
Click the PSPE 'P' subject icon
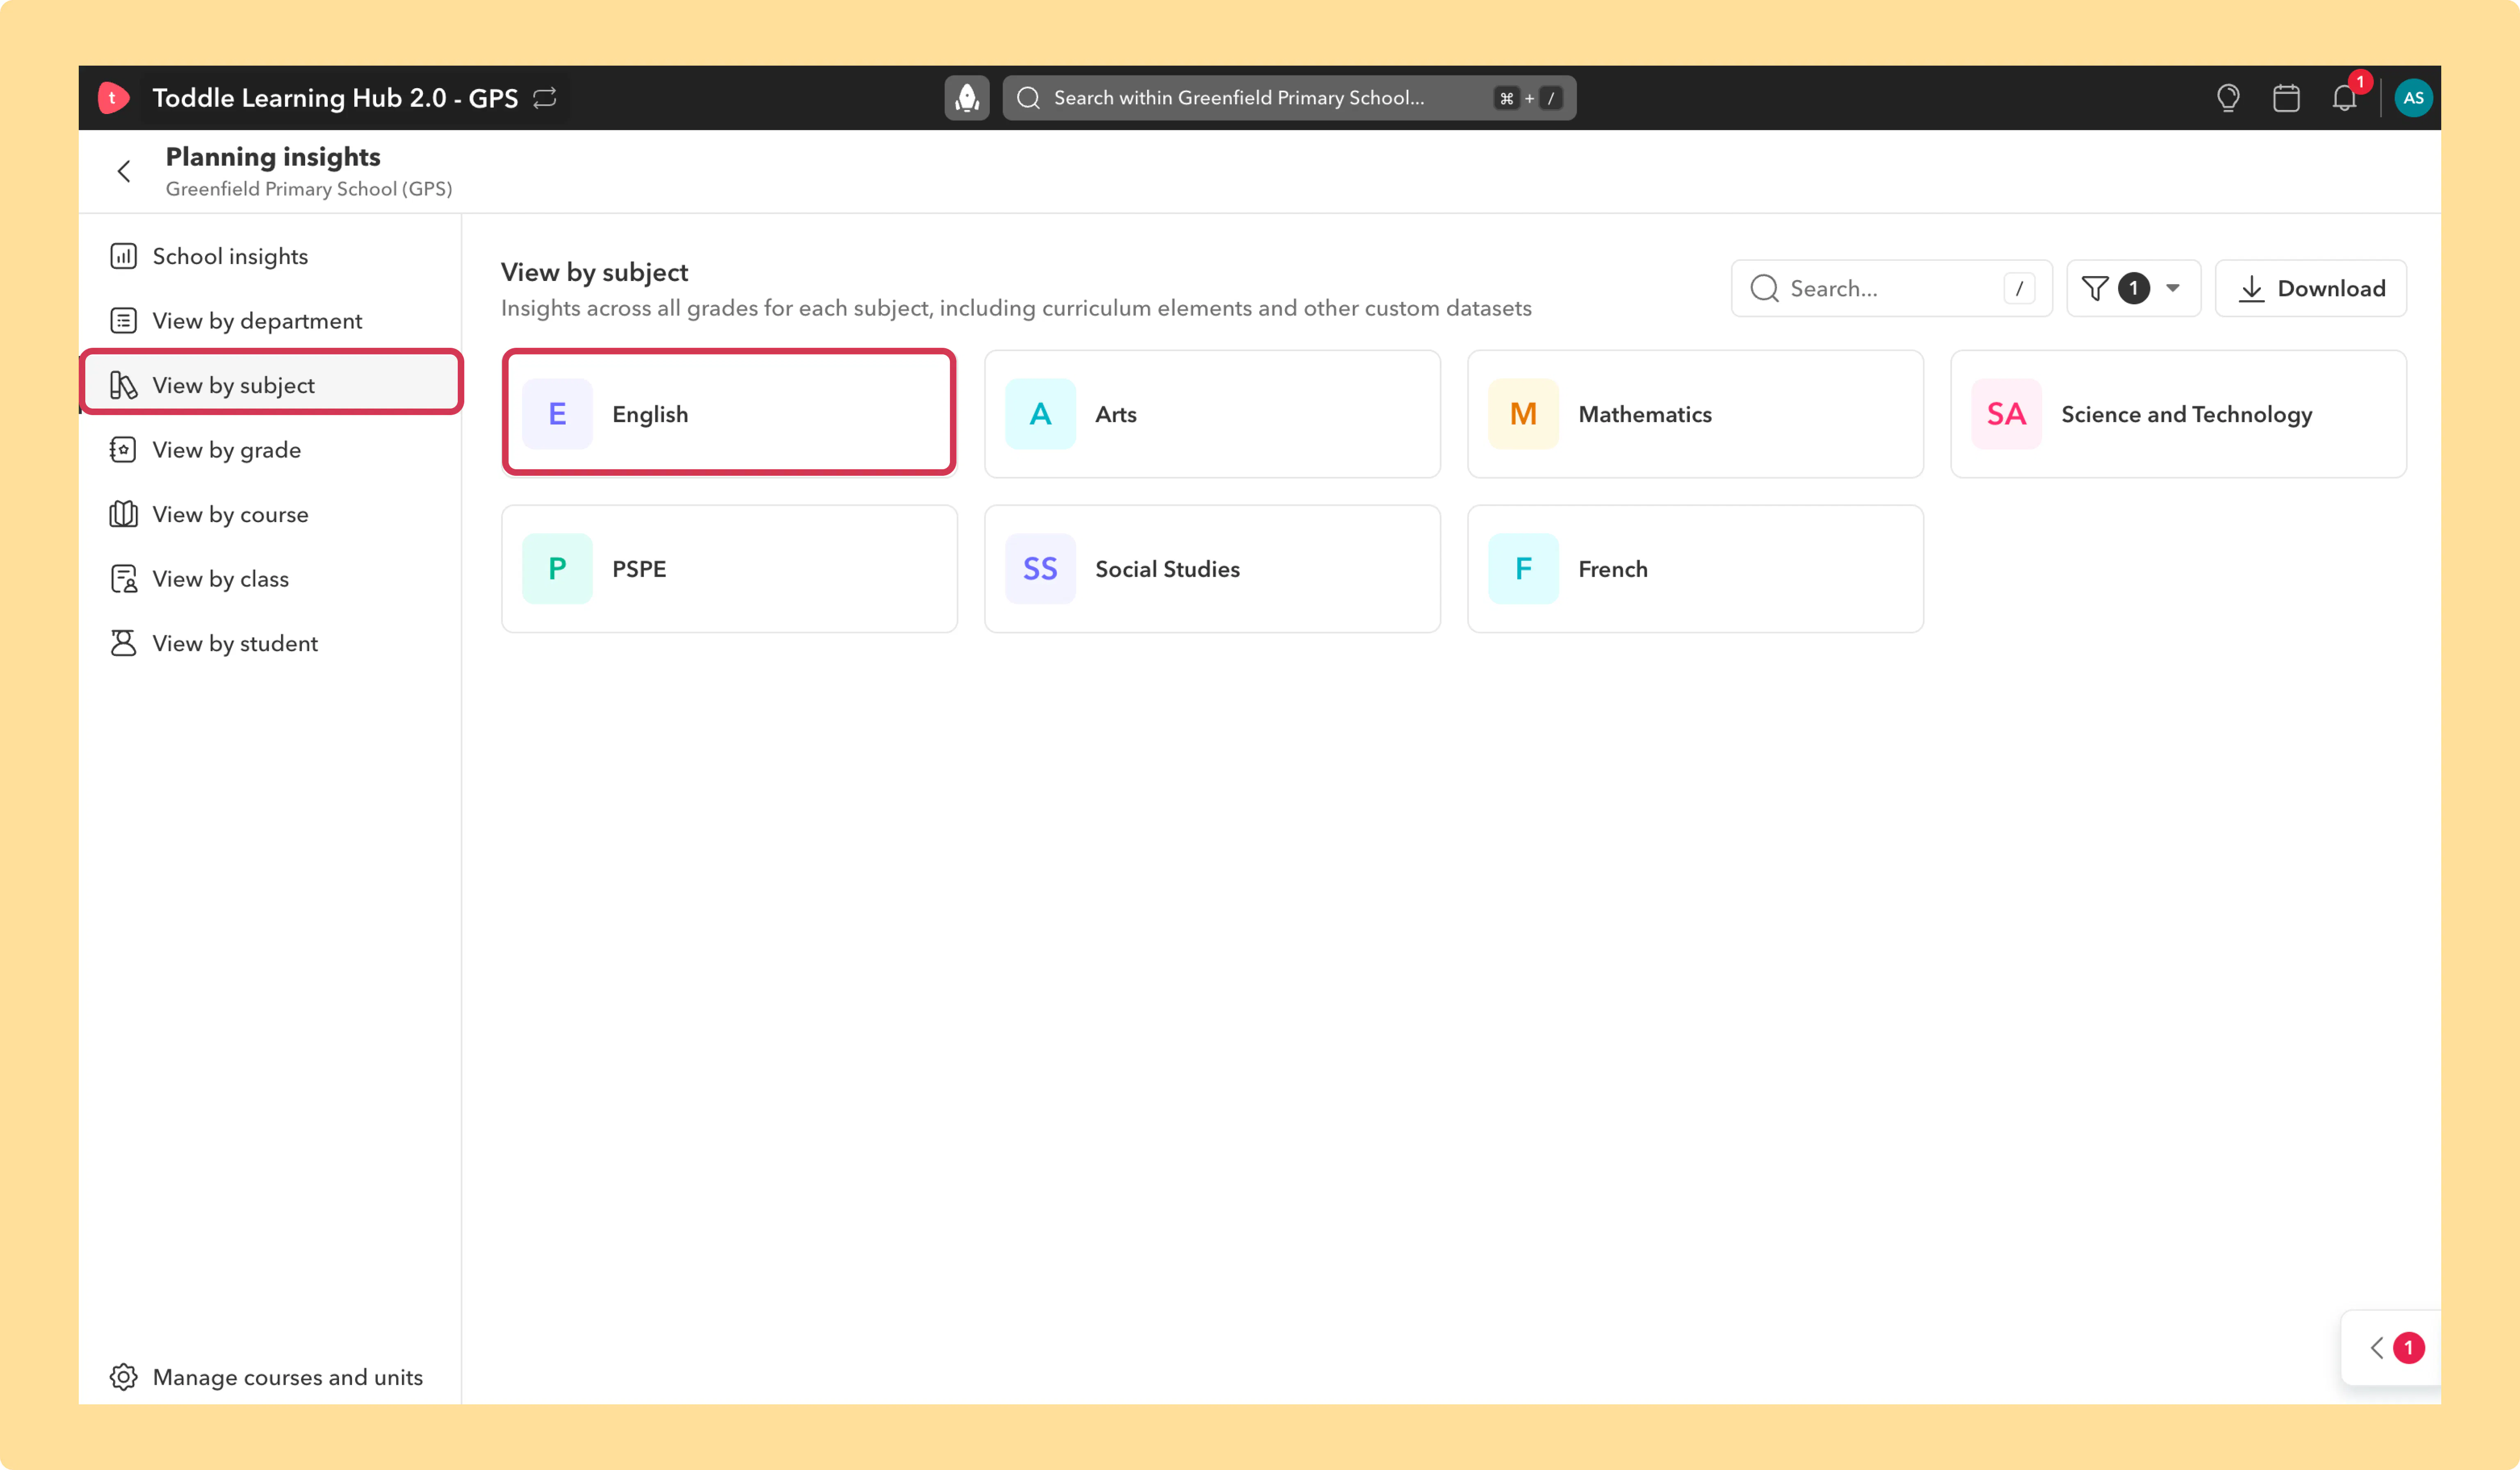557,569
